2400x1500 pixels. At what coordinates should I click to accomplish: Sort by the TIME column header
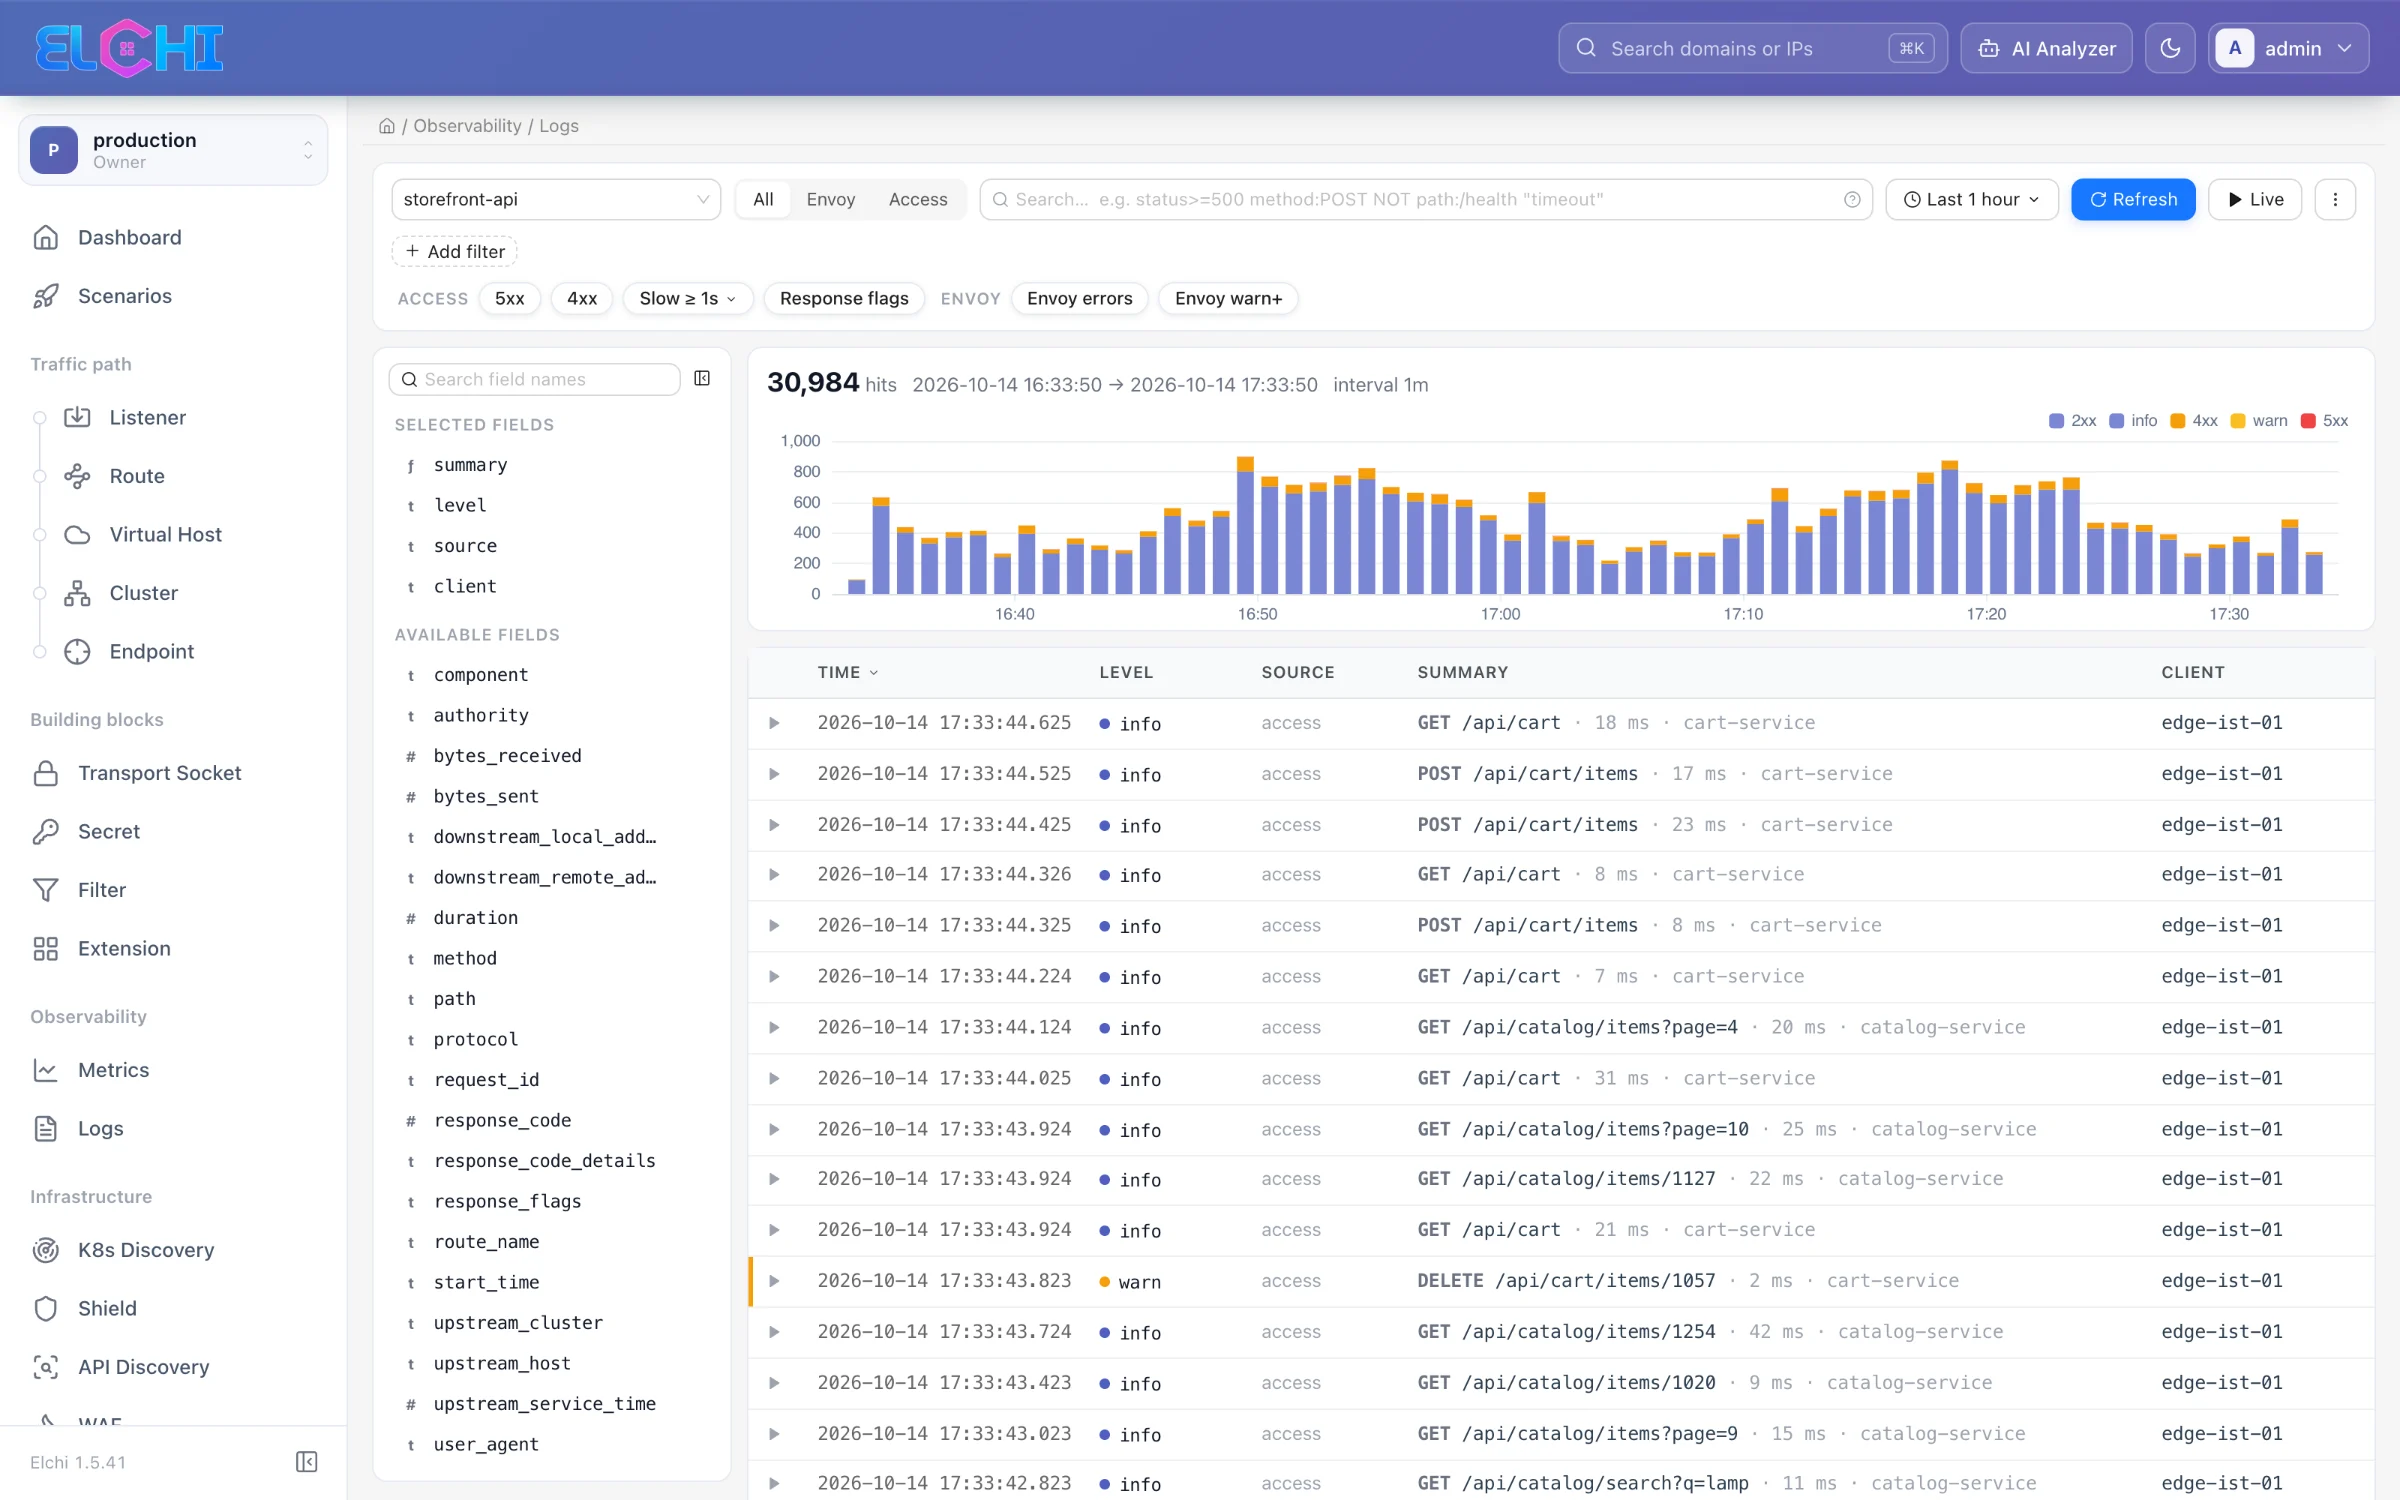847,672
